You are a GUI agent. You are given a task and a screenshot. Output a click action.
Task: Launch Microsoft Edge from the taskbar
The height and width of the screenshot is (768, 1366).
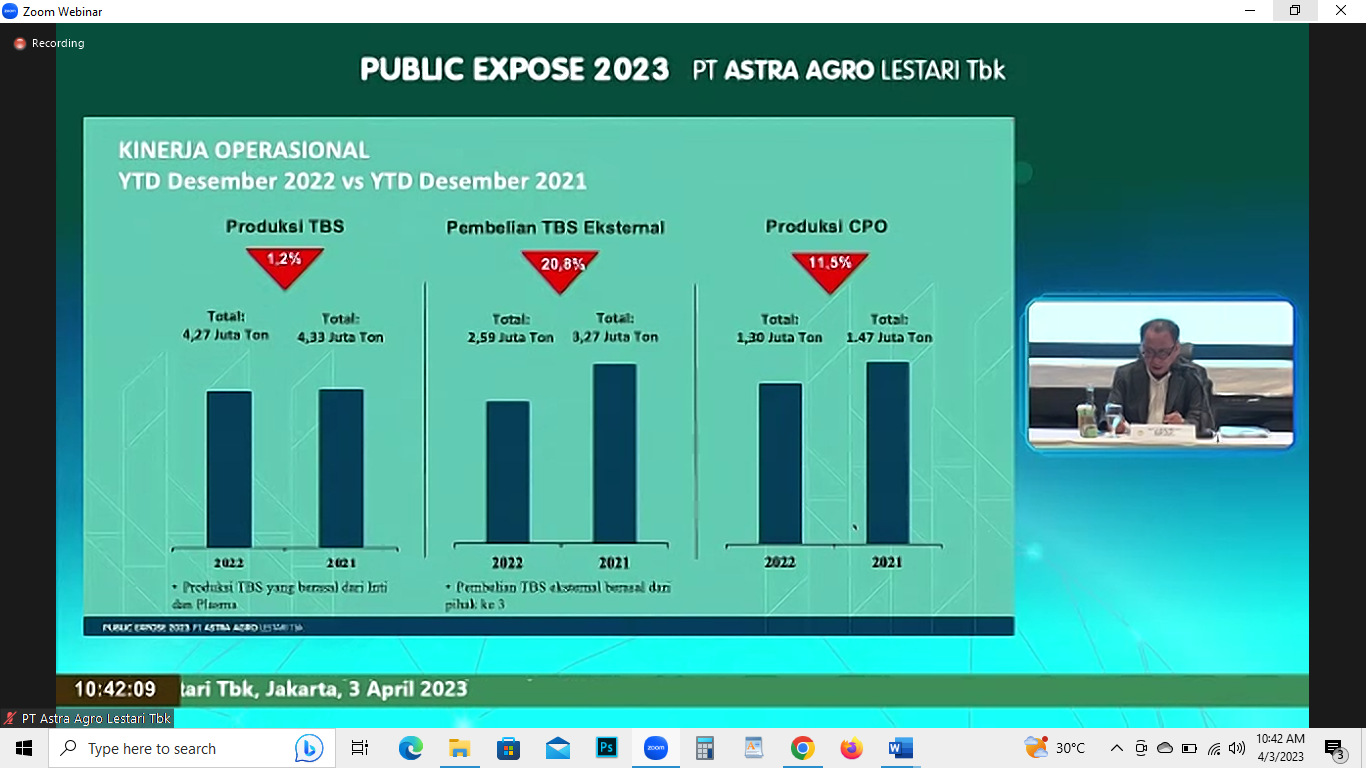[410, 748]
